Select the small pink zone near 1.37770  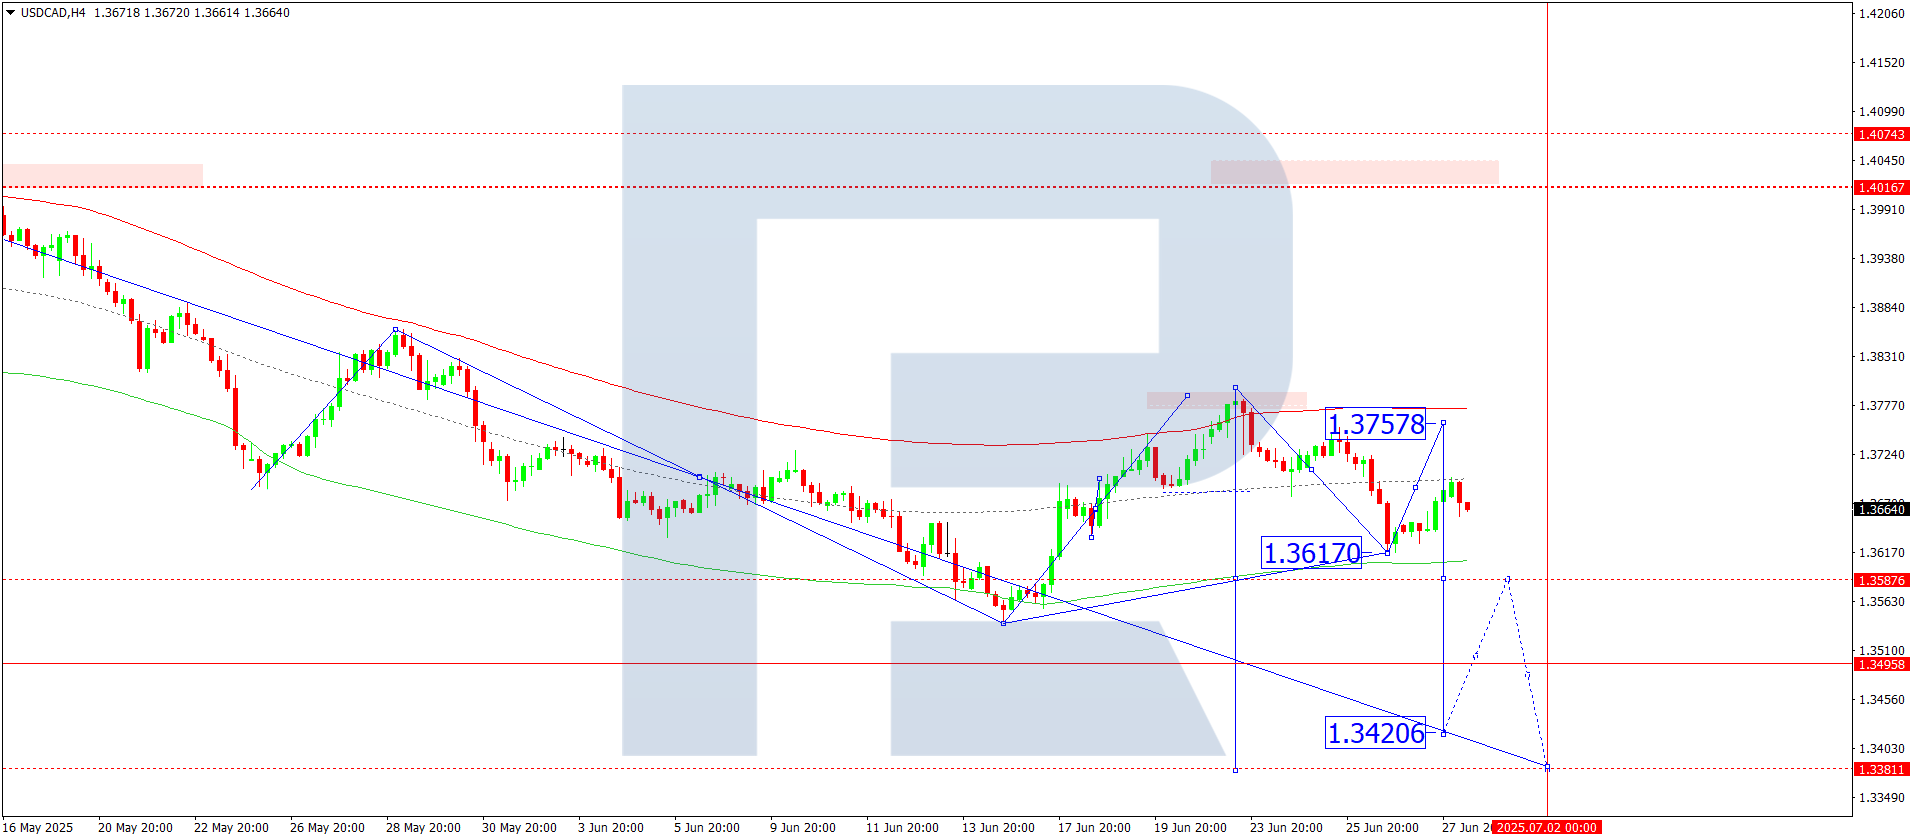point(1226,400)
